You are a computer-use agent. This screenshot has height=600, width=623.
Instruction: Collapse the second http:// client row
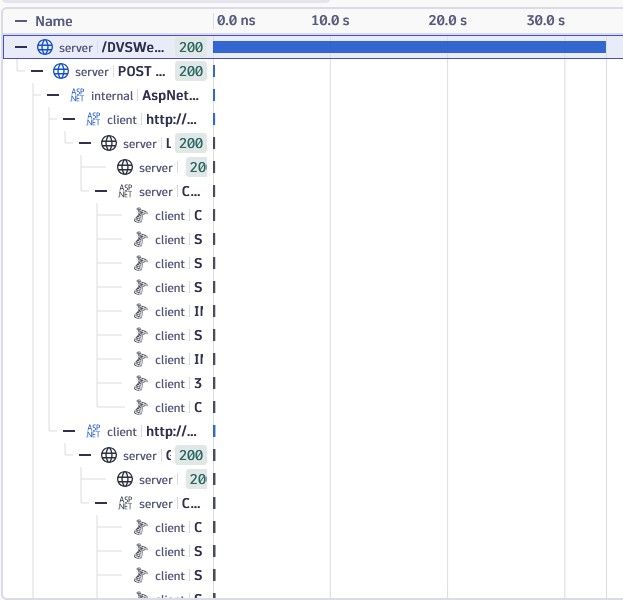tap(69, 431)
